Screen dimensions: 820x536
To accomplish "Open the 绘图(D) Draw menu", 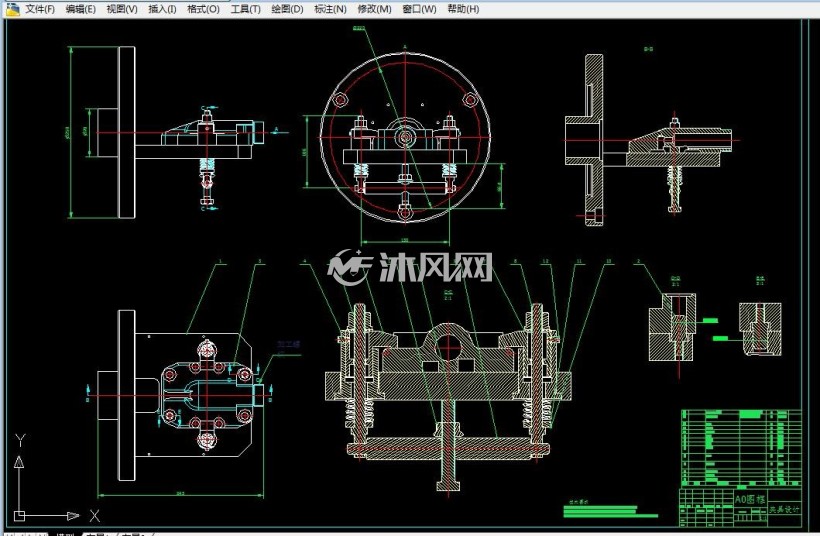I will pos(287,9).
